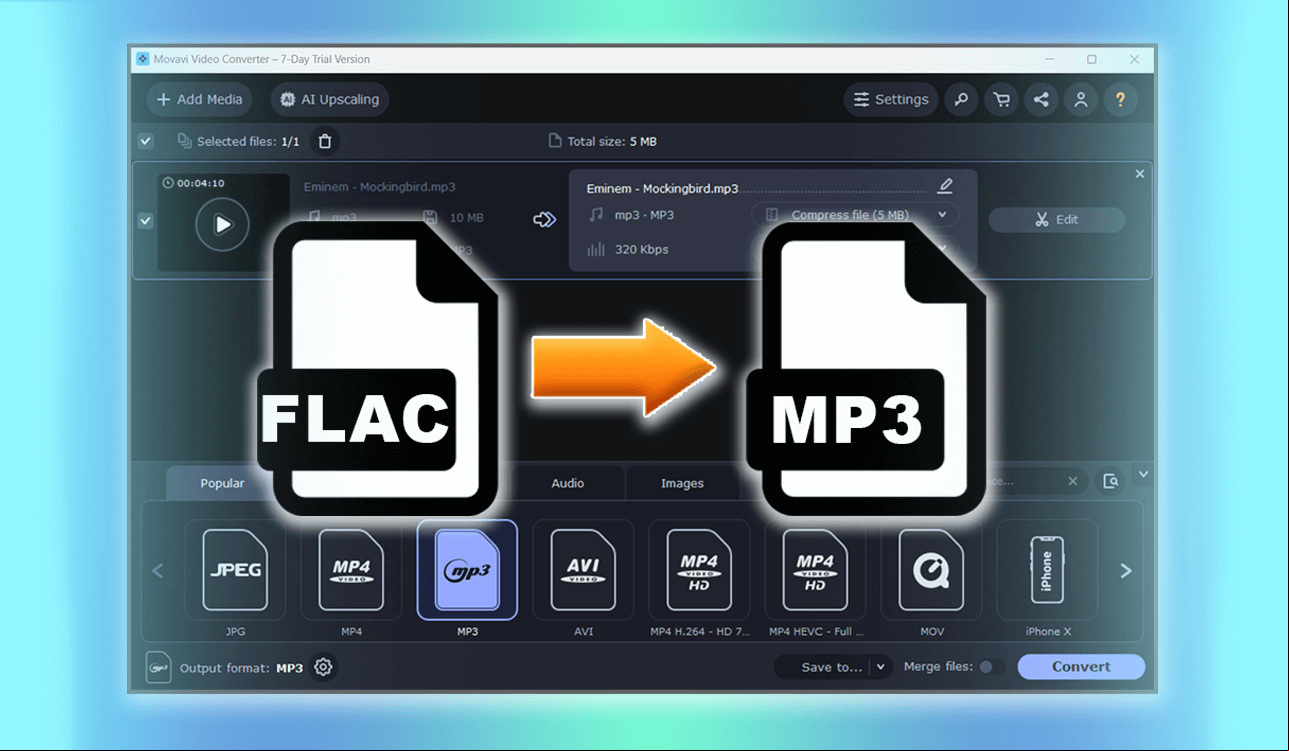Play the Mockingbird audio preview
1289x751 pixels.
coord(222,225)
